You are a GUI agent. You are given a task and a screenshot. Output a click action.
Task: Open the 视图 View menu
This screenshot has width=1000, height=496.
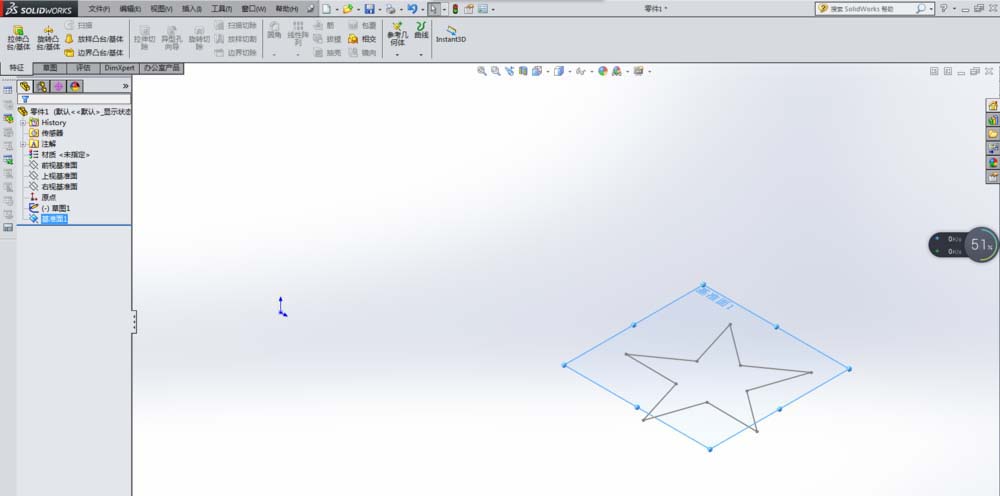[161, 9]
